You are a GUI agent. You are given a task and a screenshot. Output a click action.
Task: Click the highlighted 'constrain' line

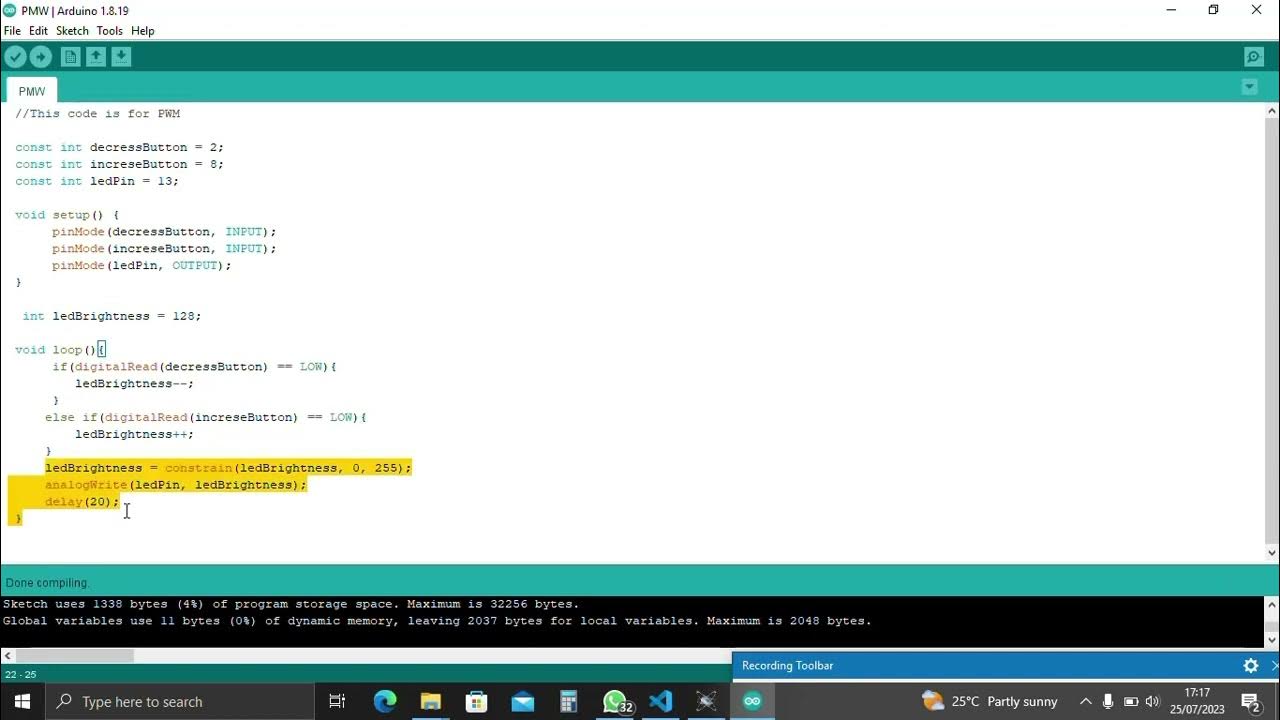pyautogui.click(x=228, y=468)
